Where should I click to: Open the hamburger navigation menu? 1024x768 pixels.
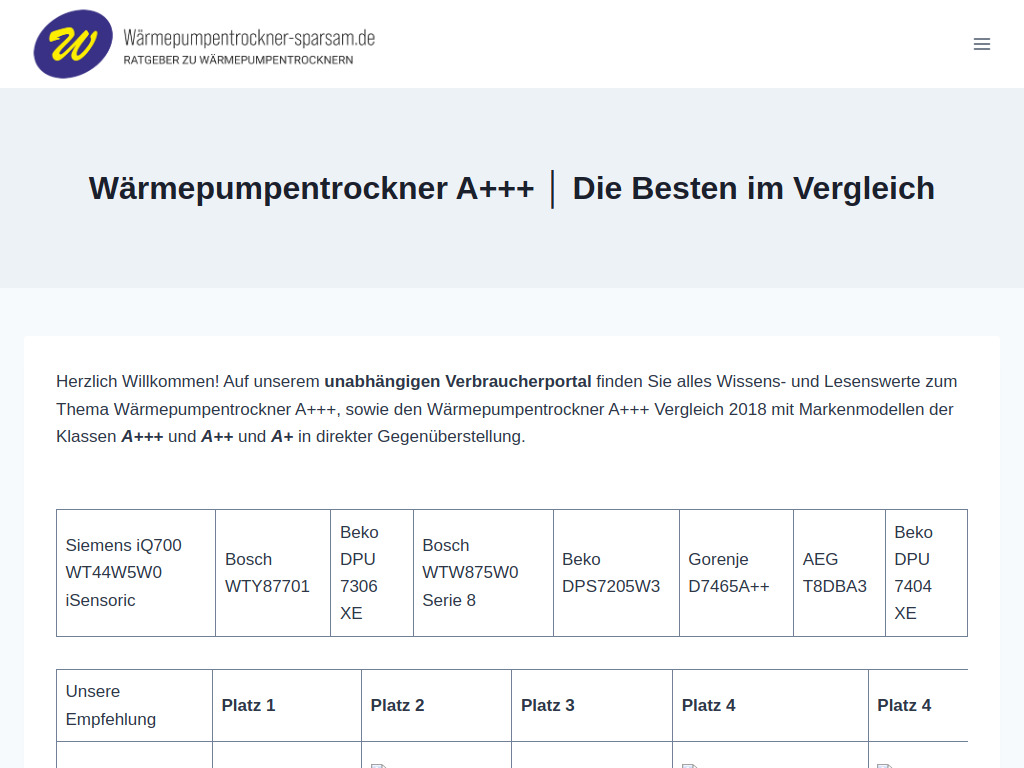[981, 44]
